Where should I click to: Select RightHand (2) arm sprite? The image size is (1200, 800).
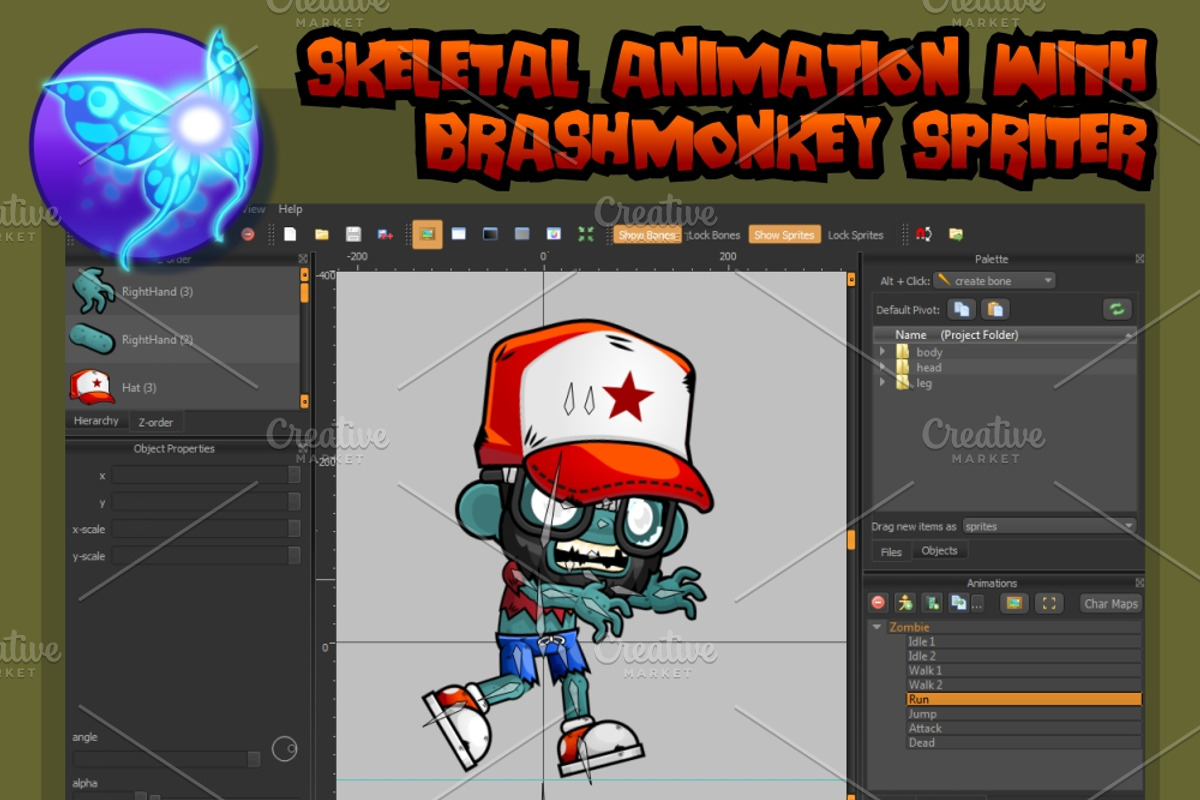point(183,340)
